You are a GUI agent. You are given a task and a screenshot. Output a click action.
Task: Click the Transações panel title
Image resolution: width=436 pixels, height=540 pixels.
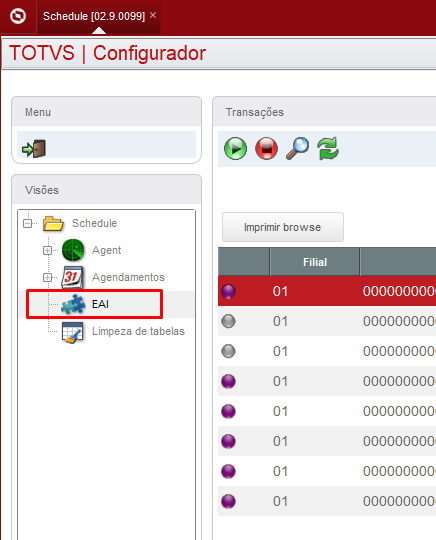click(x=255, y=112)
